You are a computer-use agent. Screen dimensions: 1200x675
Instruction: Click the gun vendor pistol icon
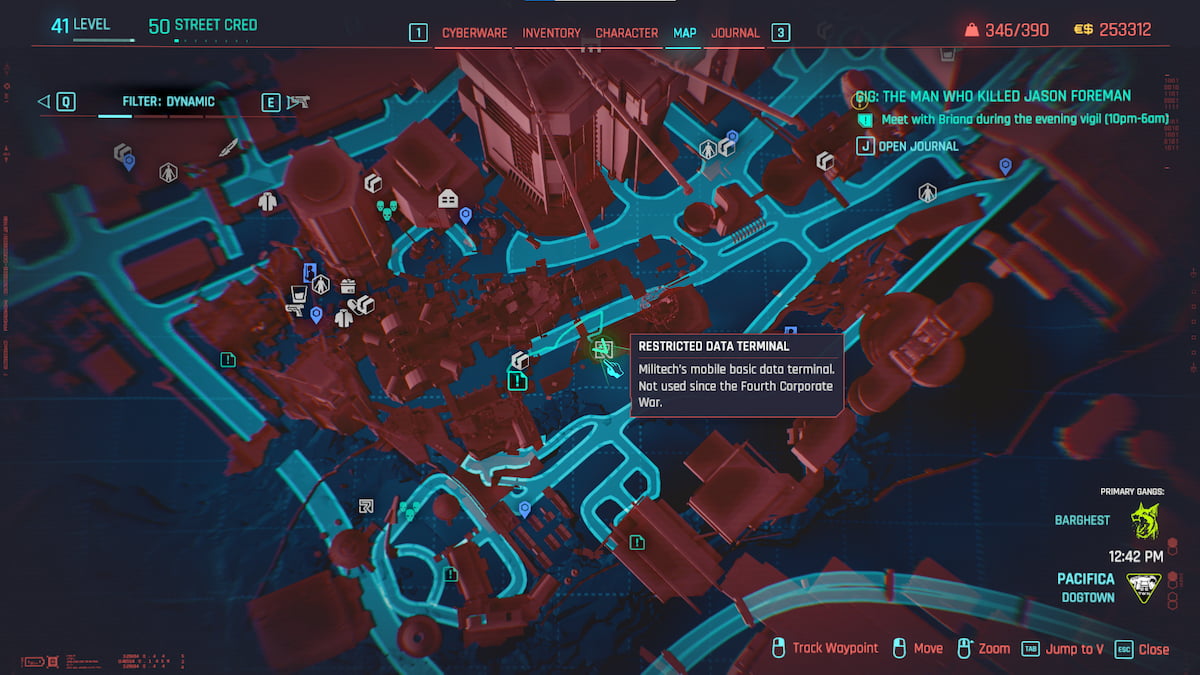pyautogui.click(x=295, y=311)
